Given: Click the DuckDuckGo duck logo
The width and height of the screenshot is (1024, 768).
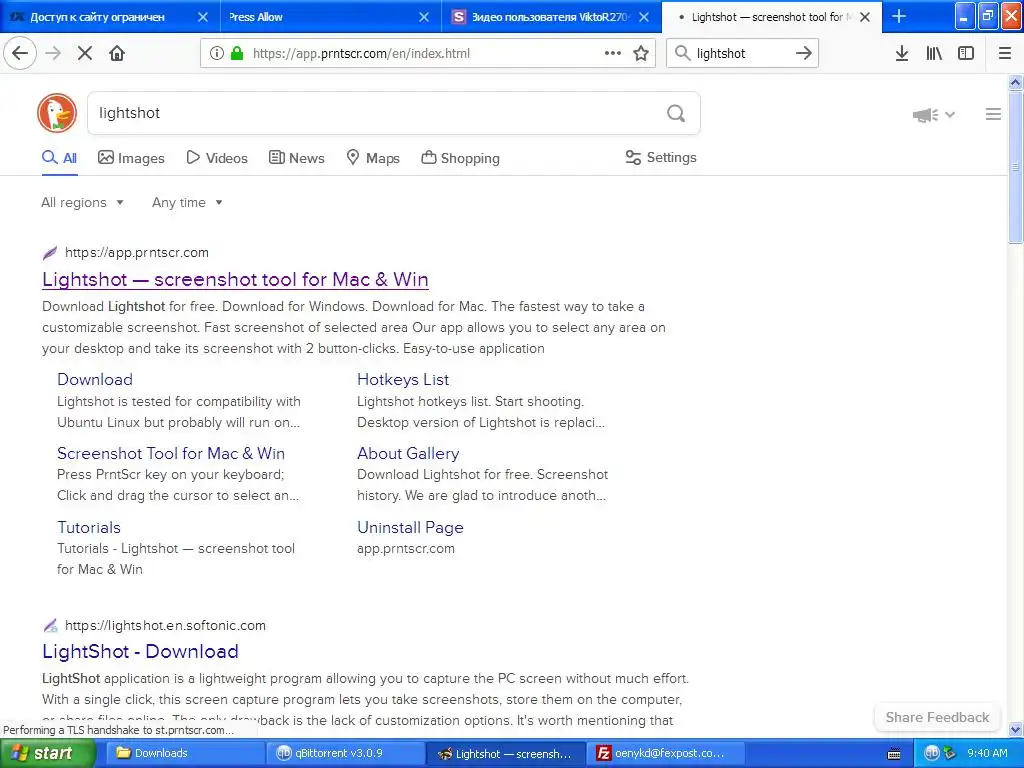Looking at the screenshot, I should tap(57, 113).
